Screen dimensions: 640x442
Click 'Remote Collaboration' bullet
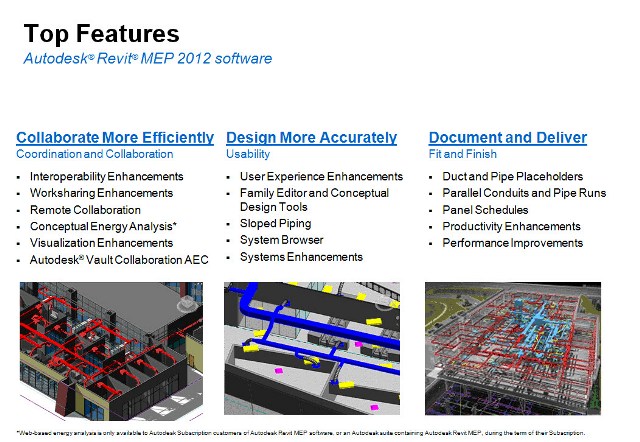pos(85,210)
